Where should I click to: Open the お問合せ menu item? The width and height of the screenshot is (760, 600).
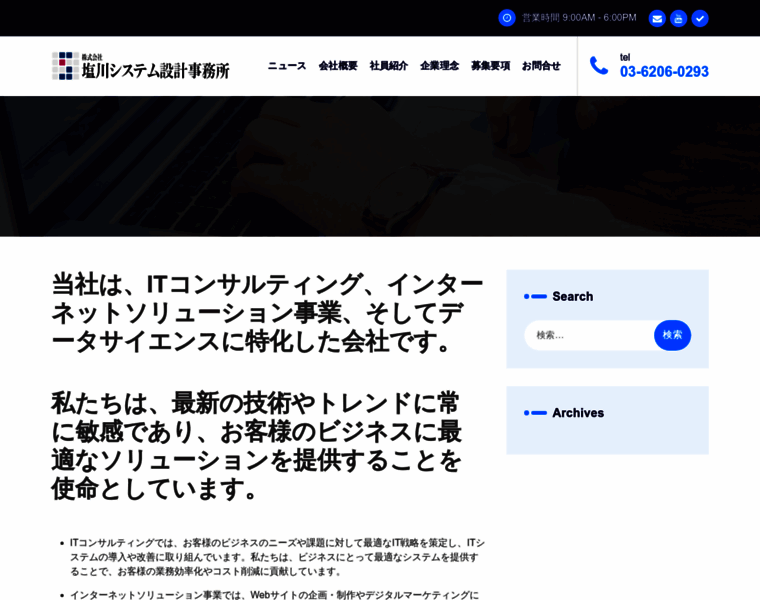pos(541,66)
